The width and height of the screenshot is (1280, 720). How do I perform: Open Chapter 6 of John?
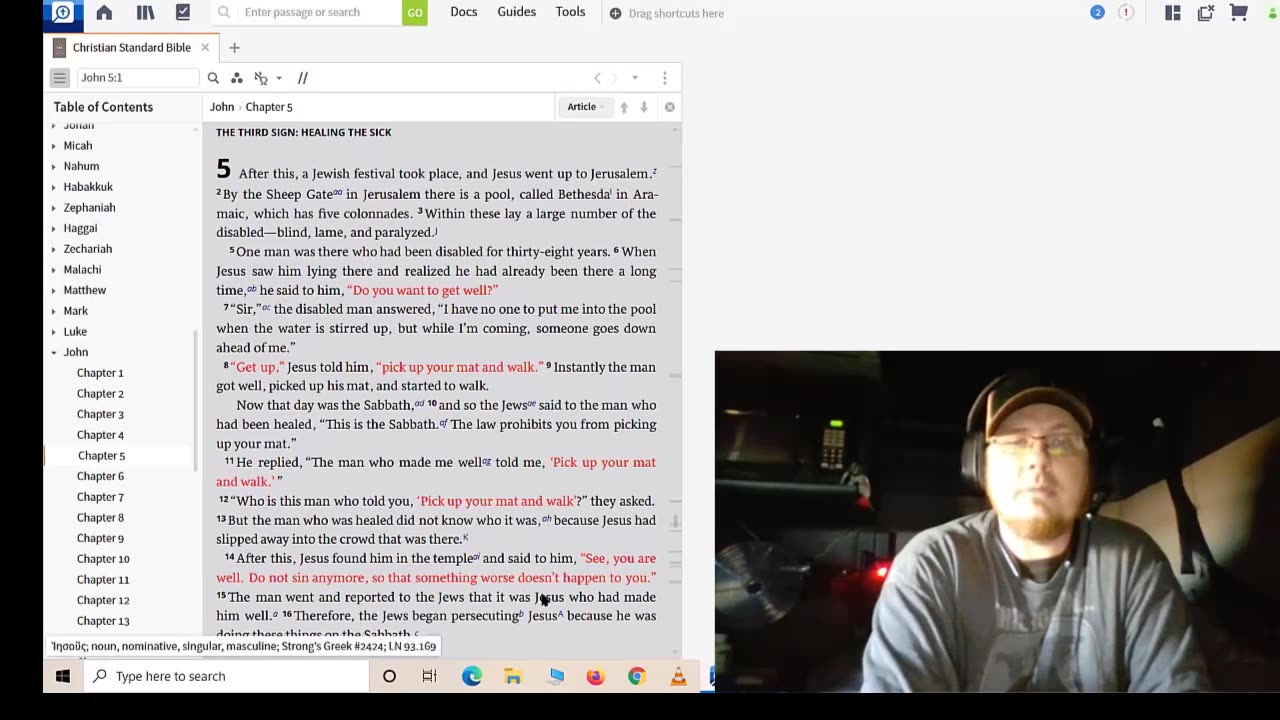pyautogui.click(x=100, y=476)
